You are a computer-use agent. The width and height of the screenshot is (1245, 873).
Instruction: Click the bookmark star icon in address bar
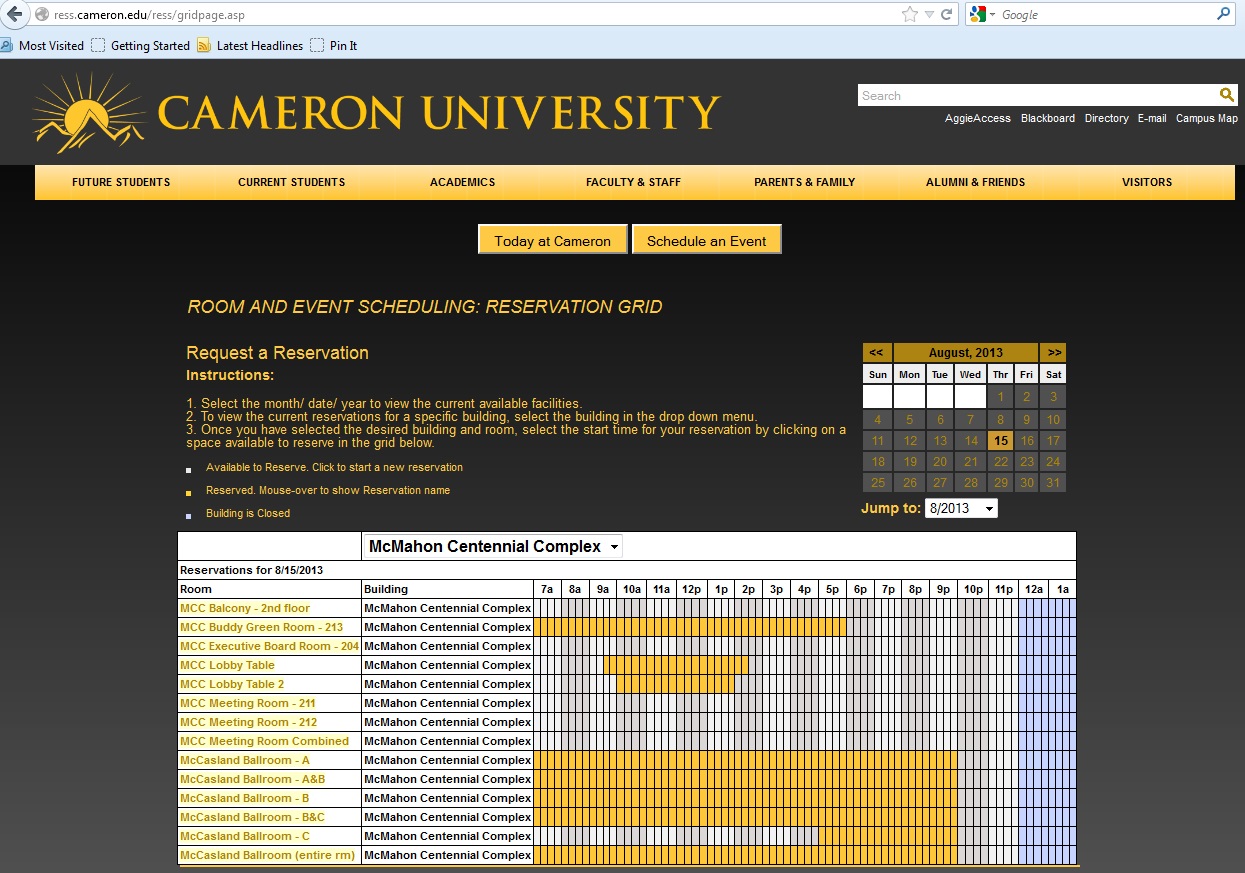tap(910, 15)
